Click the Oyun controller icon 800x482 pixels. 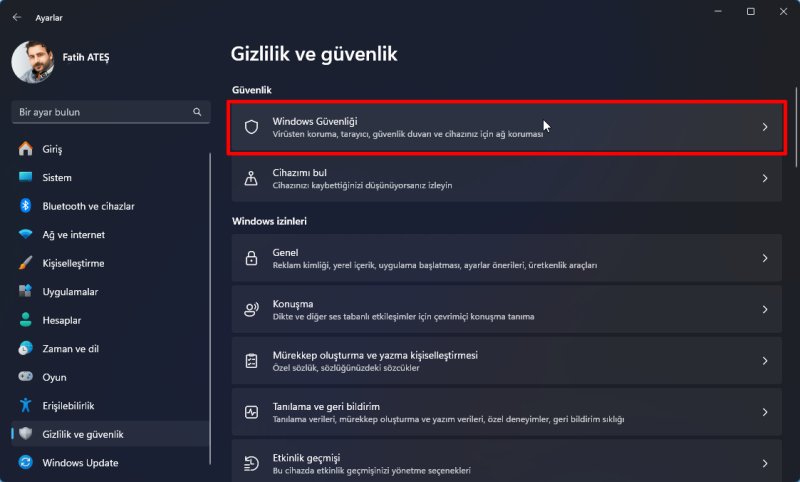coord(26,377)
